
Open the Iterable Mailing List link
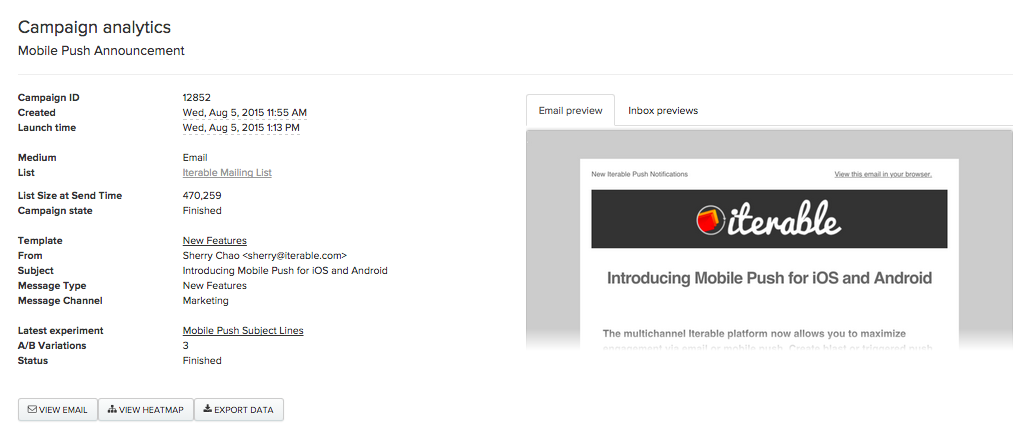tap(227, 172)
